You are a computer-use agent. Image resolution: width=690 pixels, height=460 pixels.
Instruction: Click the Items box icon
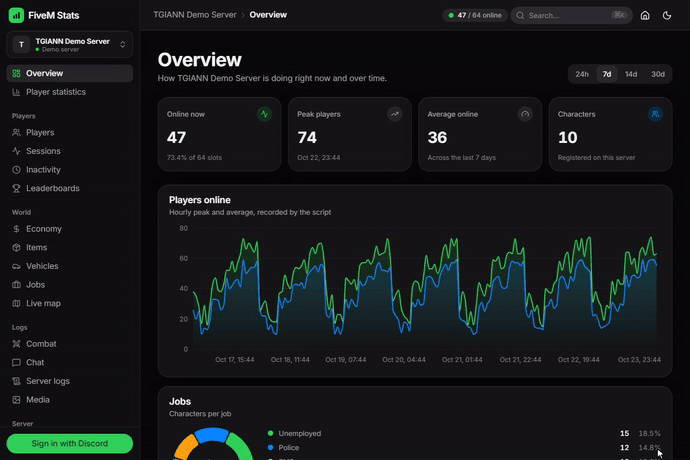16,247
